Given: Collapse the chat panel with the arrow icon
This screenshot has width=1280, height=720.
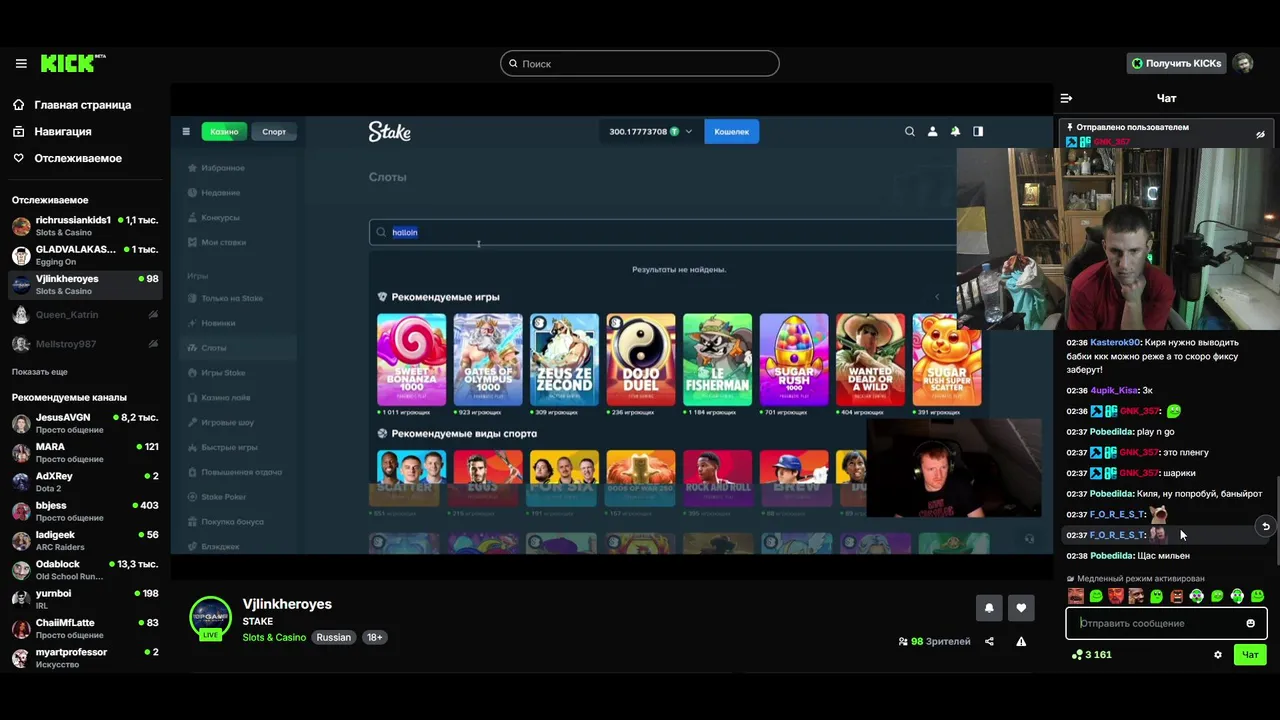Looking at the screenshot, I should [x=1066, y=98].
